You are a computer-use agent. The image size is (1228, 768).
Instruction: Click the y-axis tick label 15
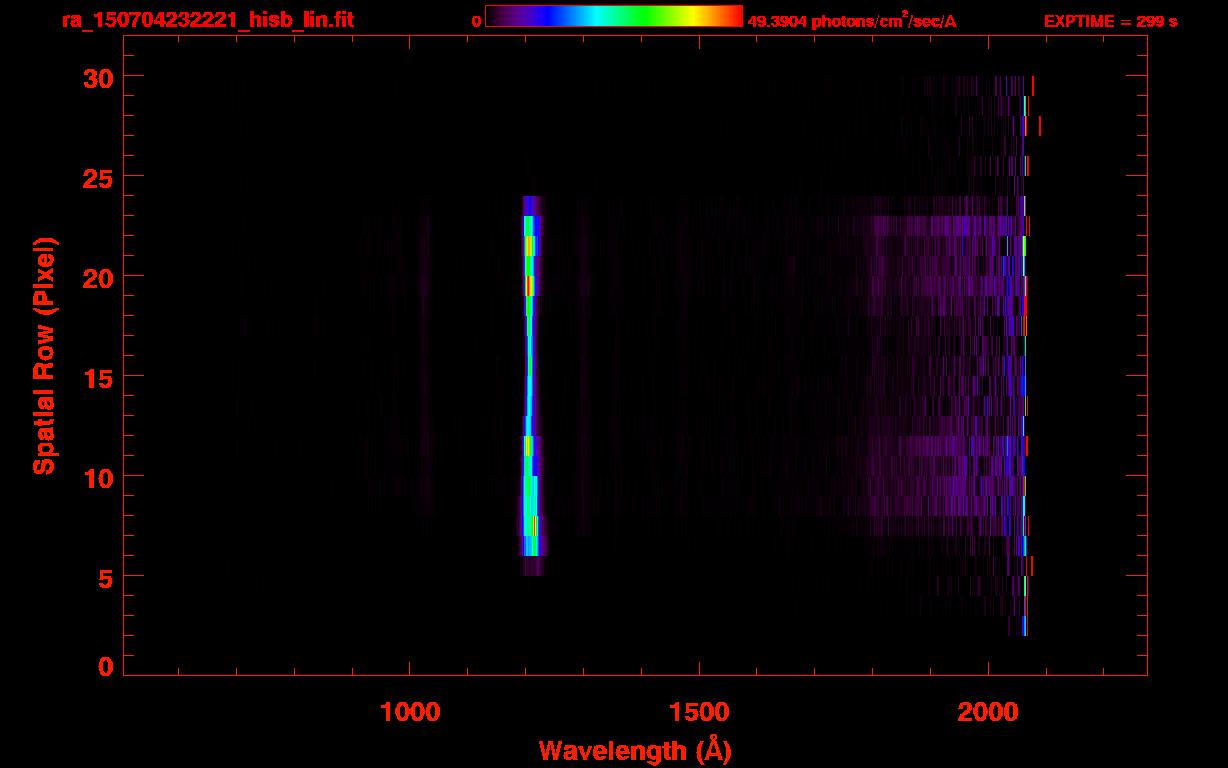coord(97,377)
